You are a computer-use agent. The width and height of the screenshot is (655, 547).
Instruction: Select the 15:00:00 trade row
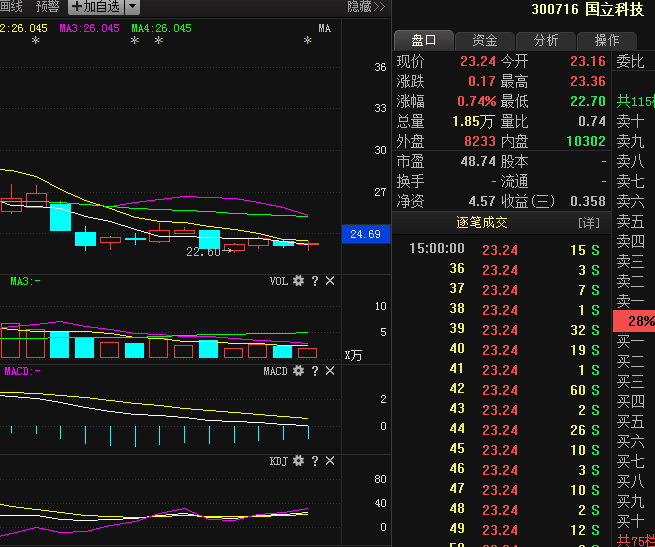[x=501, y=250]
